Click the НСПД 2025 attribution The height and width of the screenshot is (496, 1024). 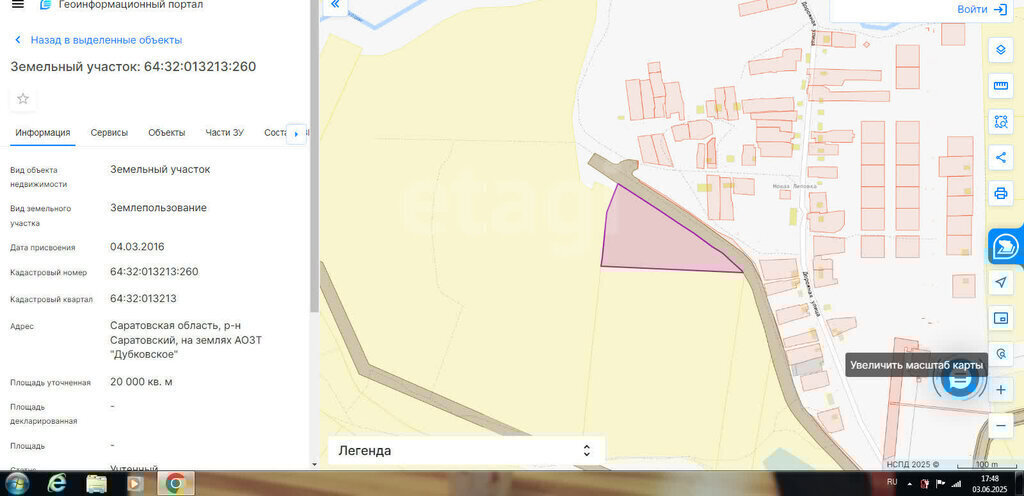click(912, 464)
